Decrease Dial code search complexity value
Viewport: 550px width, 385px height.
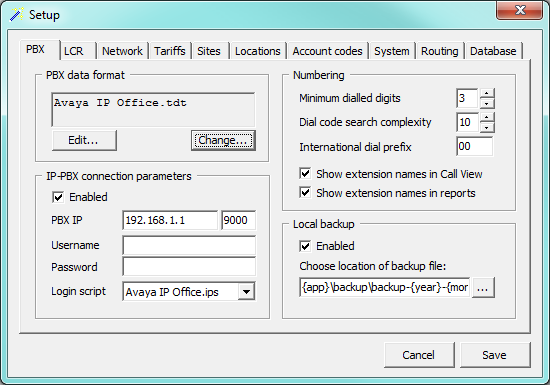coord(487,127)
